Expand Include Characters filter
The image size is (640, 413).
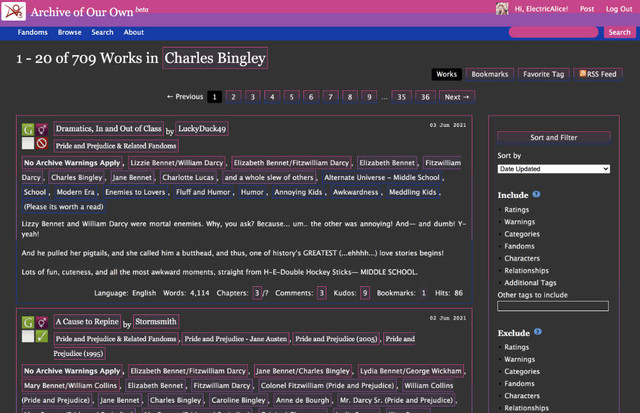tap(522, 259)
